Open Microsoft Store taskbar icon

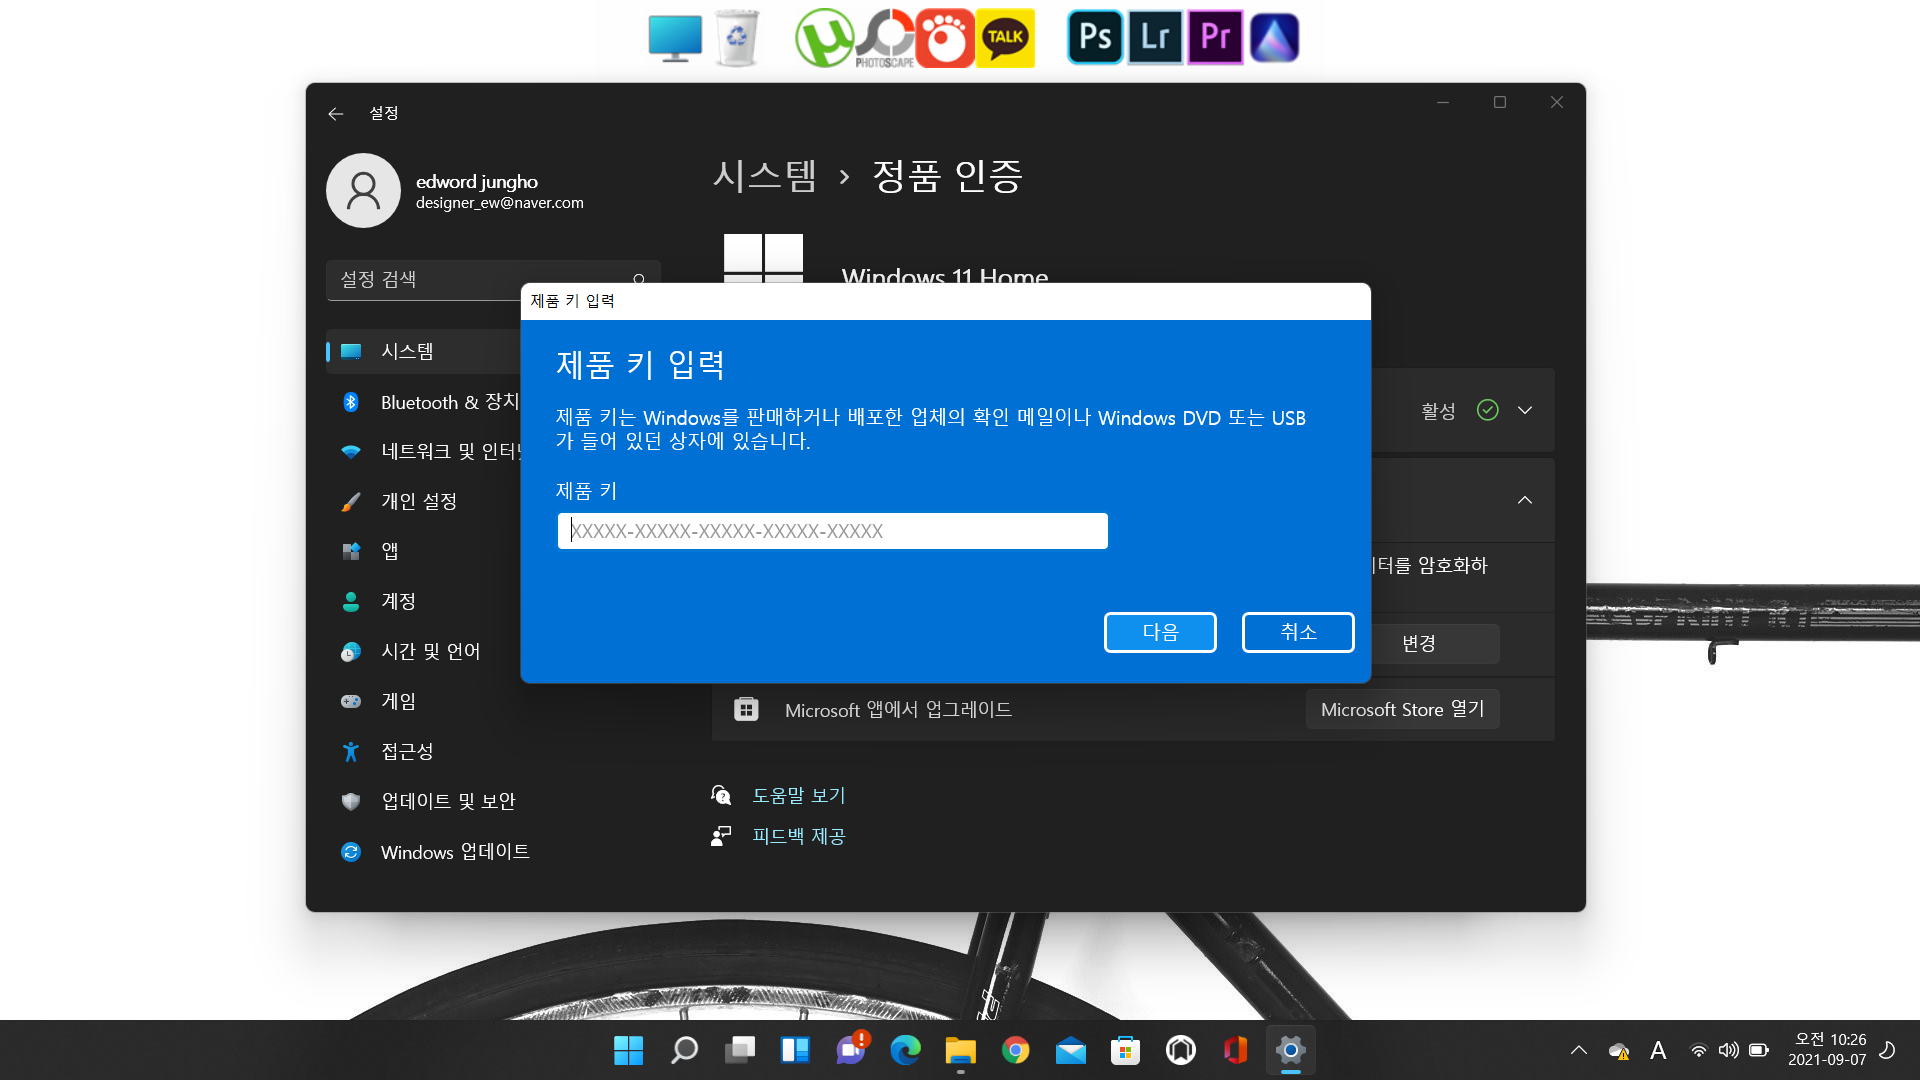pyautogui.click(x=1125, y=1050)
